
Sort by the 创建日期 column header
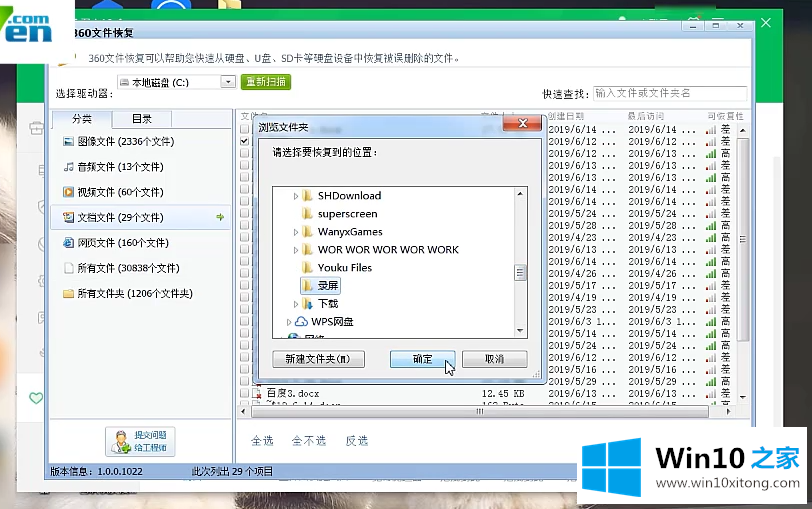566,116
